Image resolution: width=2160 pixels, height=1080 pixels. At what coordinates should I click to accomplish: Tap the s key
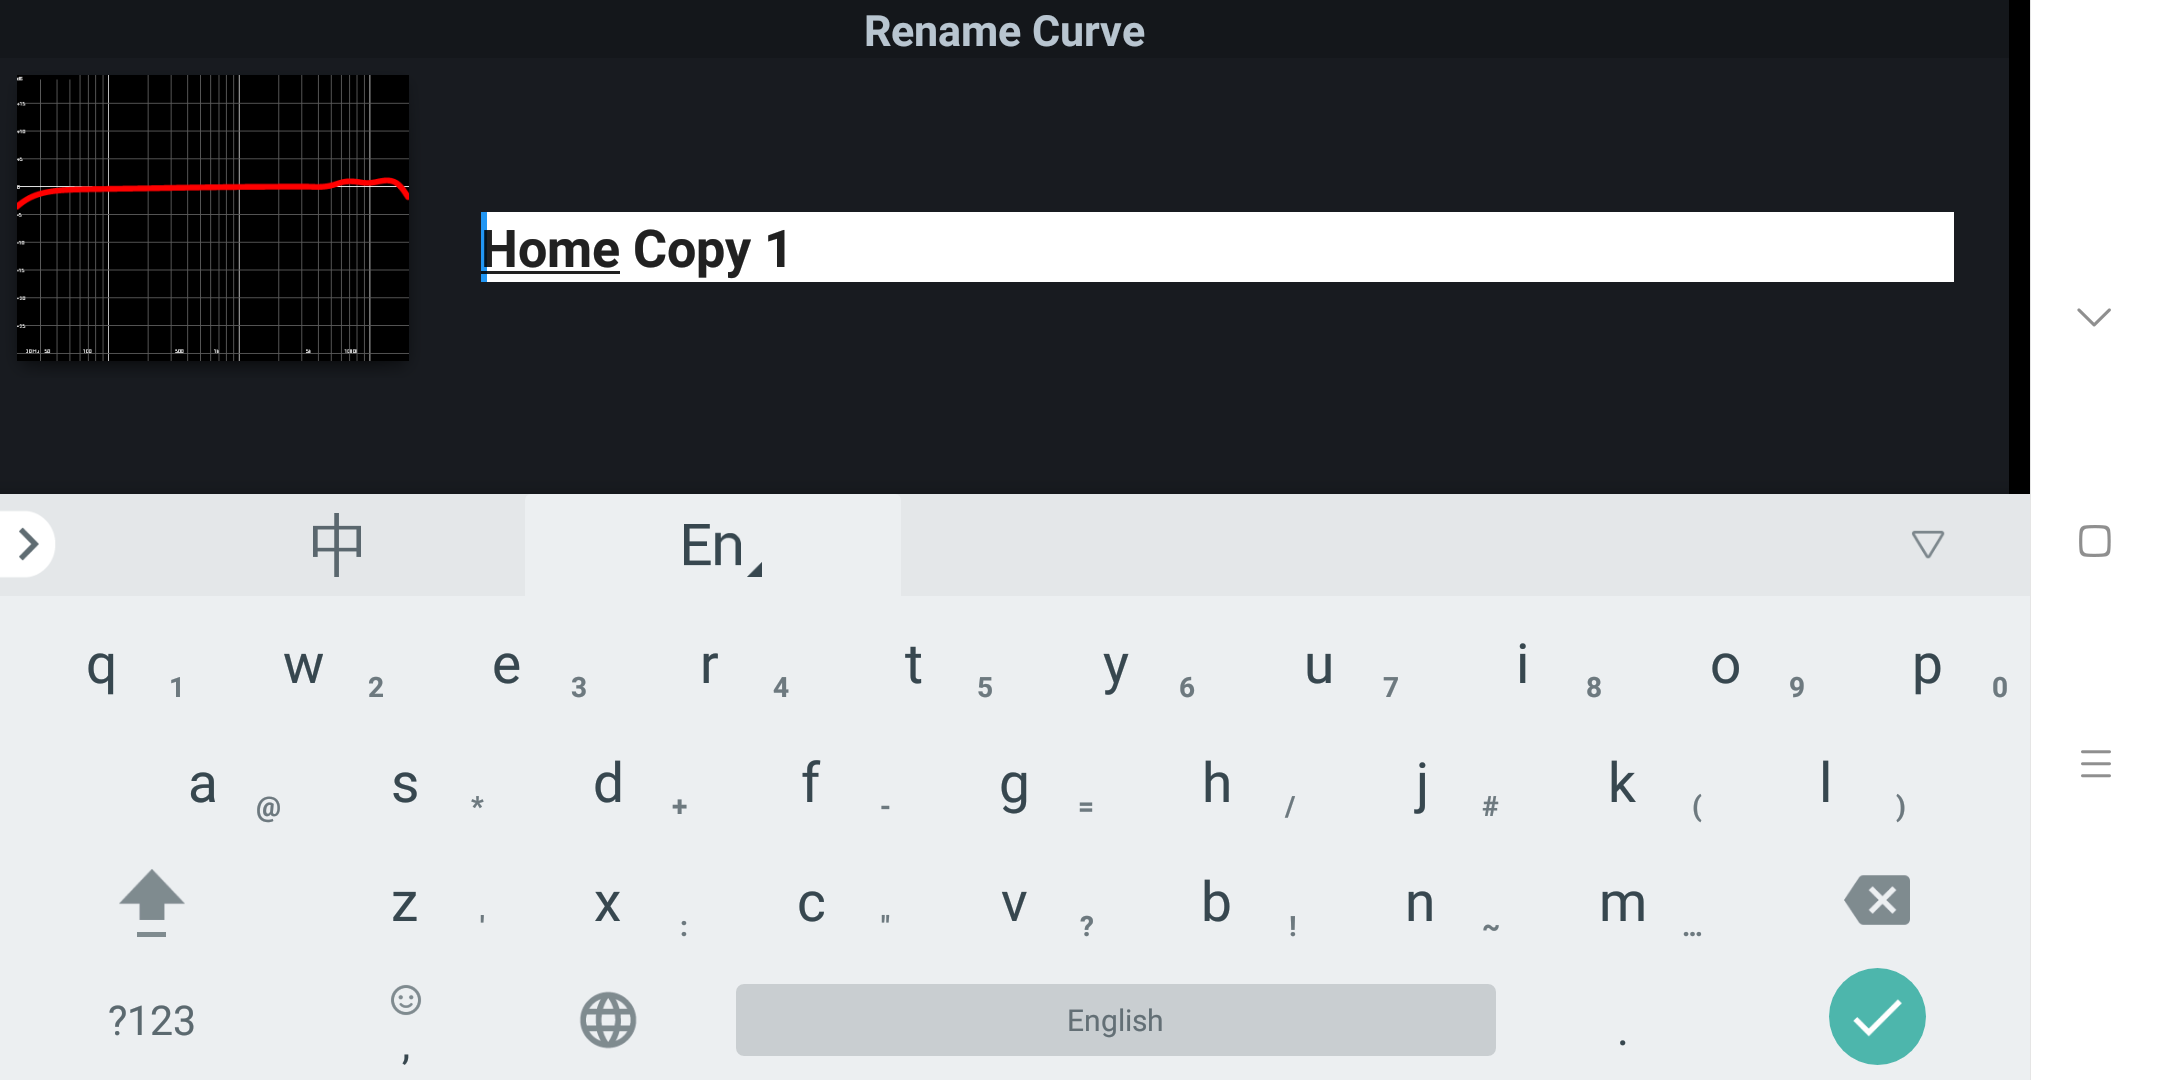tap(405, 784)
